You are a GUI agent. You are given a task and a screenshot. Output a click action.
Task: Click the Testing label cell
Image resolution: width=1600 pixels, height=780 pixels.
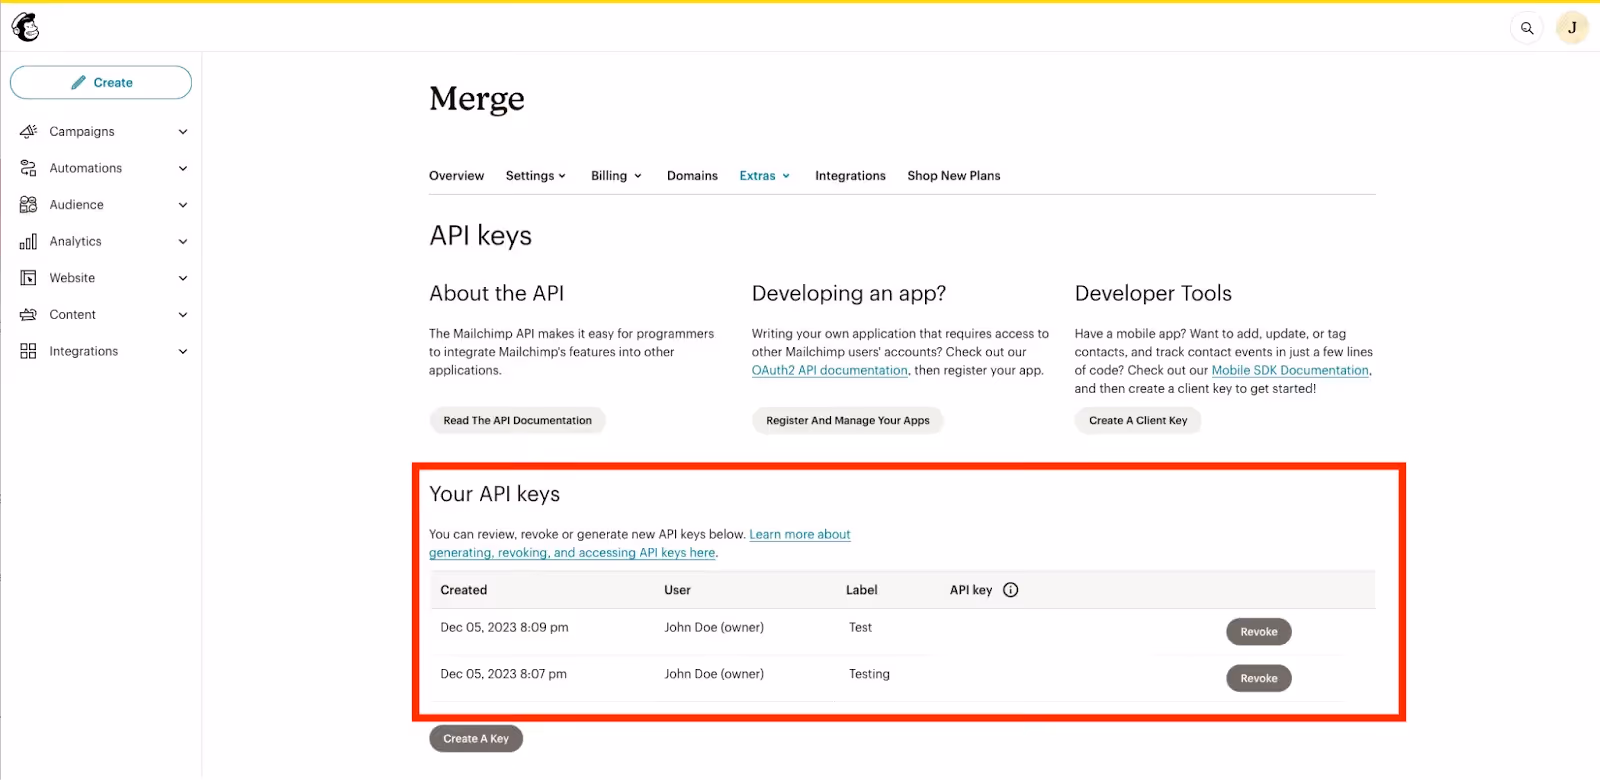(x=869, y=674)
